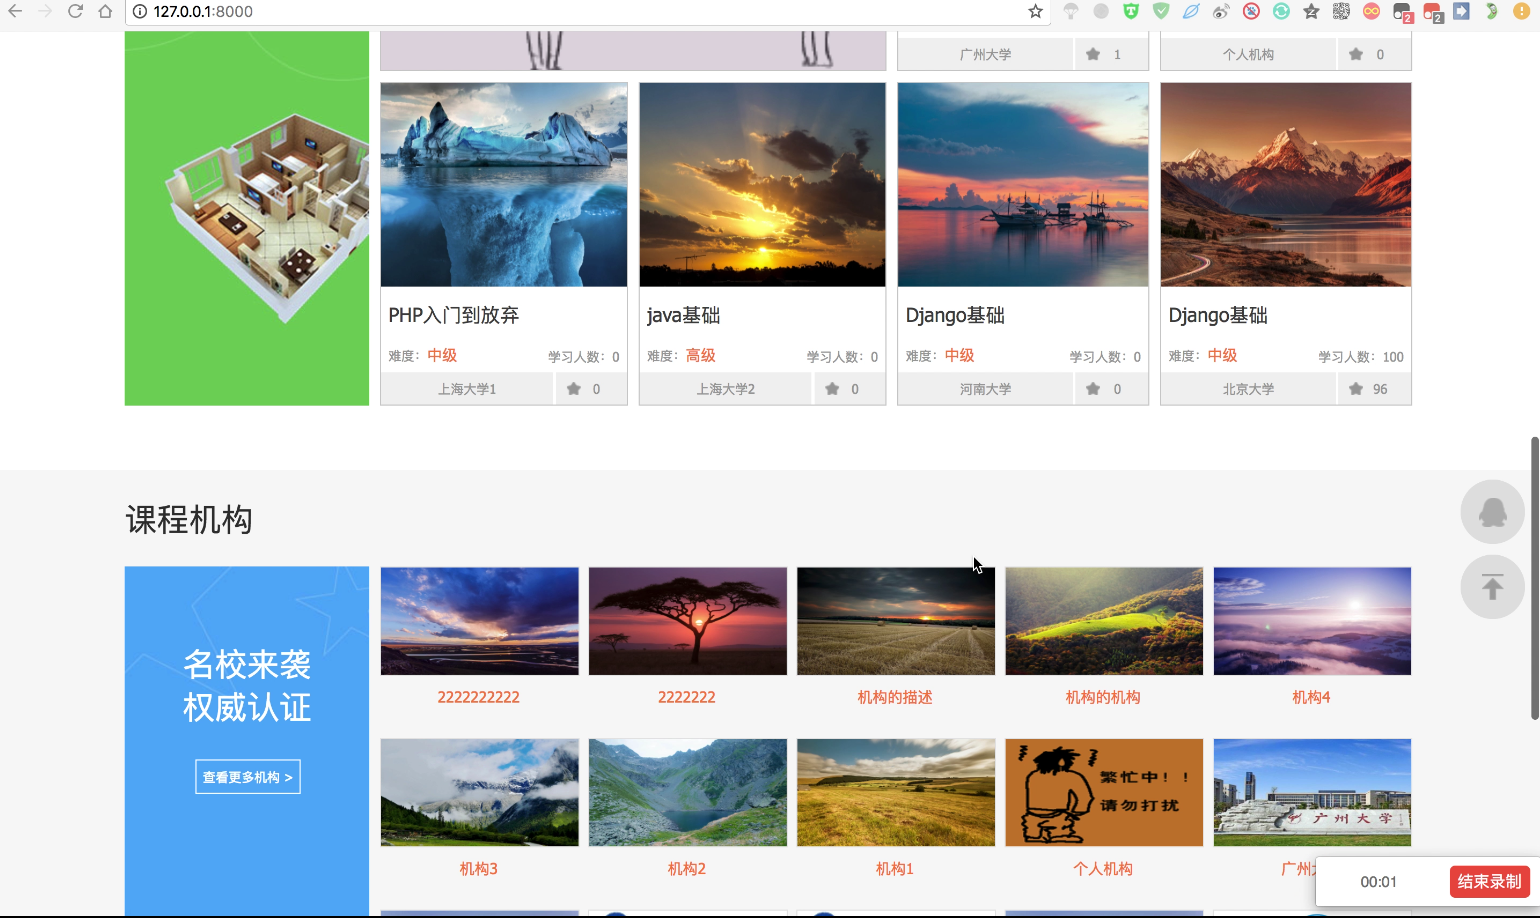
Task: Open the browser home page
Action: 105,11
